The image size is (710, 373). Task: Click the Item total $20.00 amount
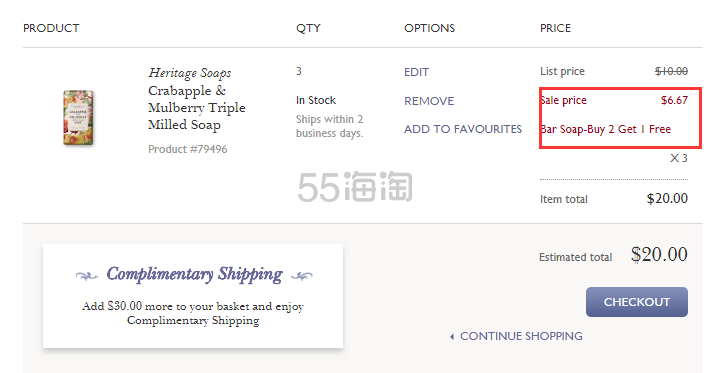[x=667, y=198]
